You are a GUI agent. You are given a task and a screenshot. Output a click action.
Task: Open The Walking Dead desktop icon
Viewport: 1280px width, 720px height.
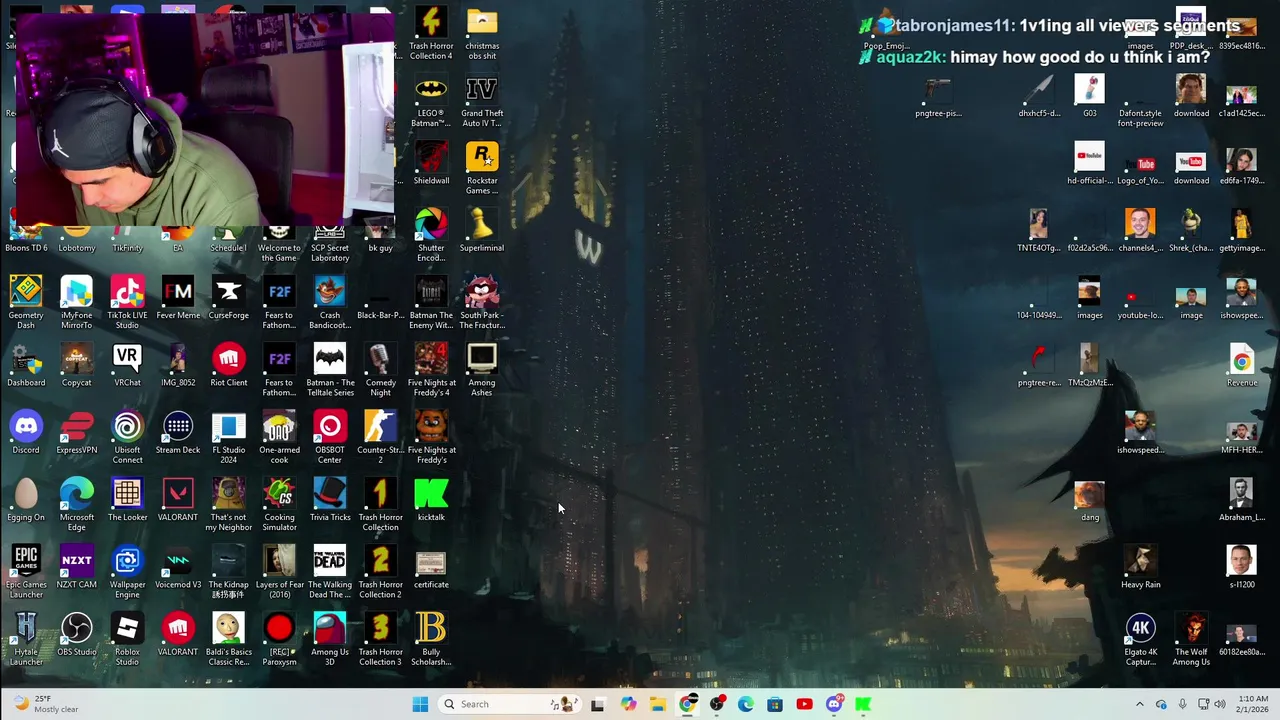(330, 571)
